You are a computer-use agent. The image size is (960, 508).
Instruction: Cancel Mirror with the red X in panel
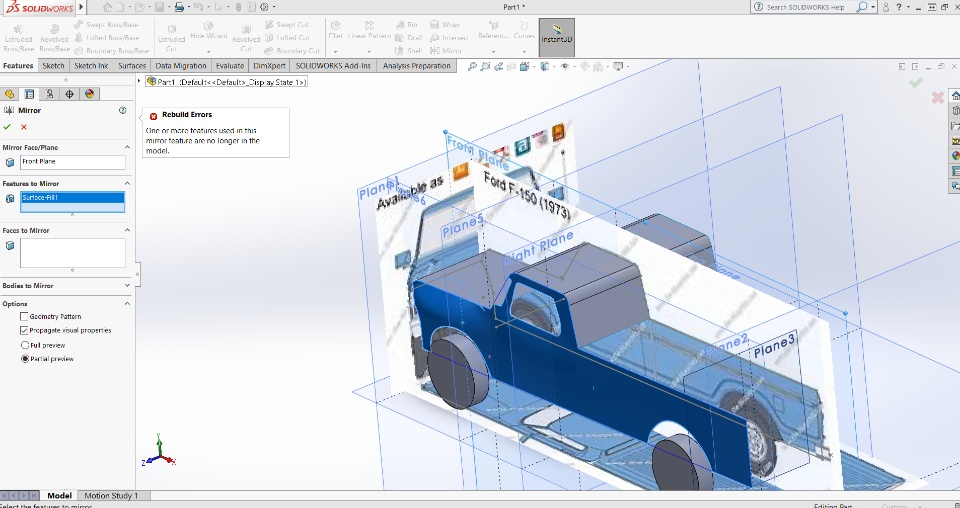(x=24, y=127)
